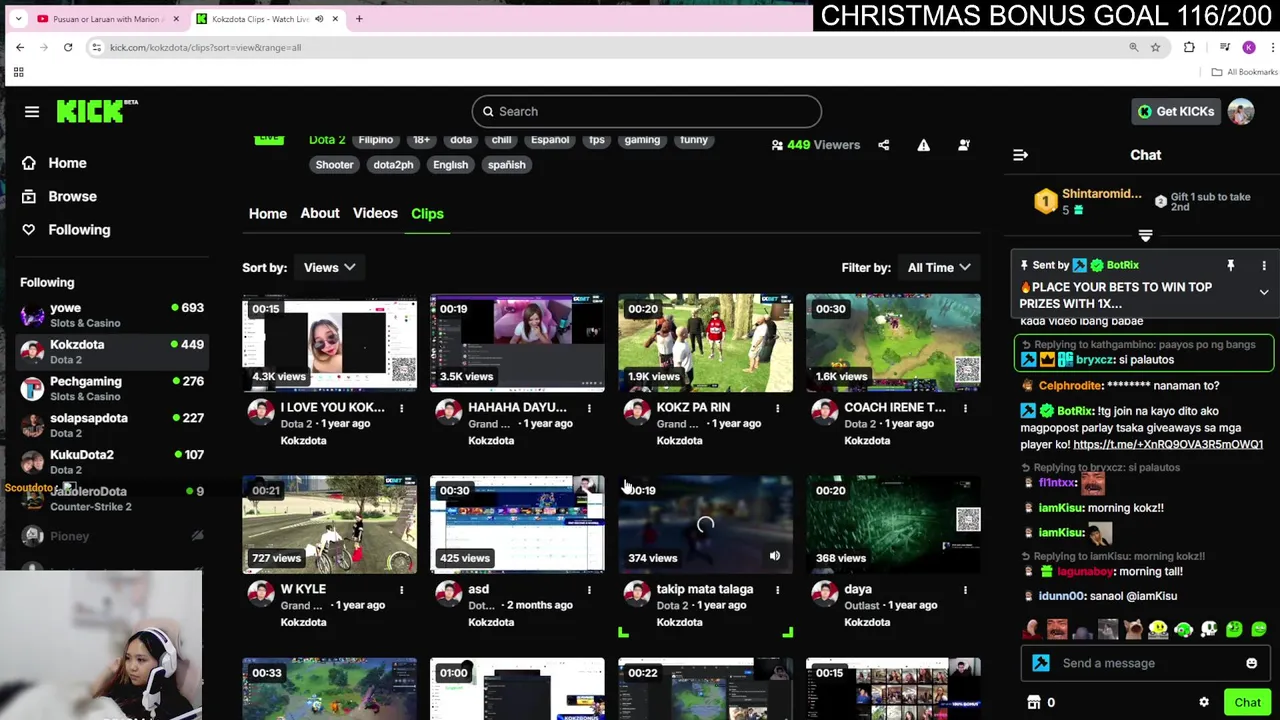Play the daya clip thumbnail
Viewport: 1280px width, 720px height.
point(893,524)
